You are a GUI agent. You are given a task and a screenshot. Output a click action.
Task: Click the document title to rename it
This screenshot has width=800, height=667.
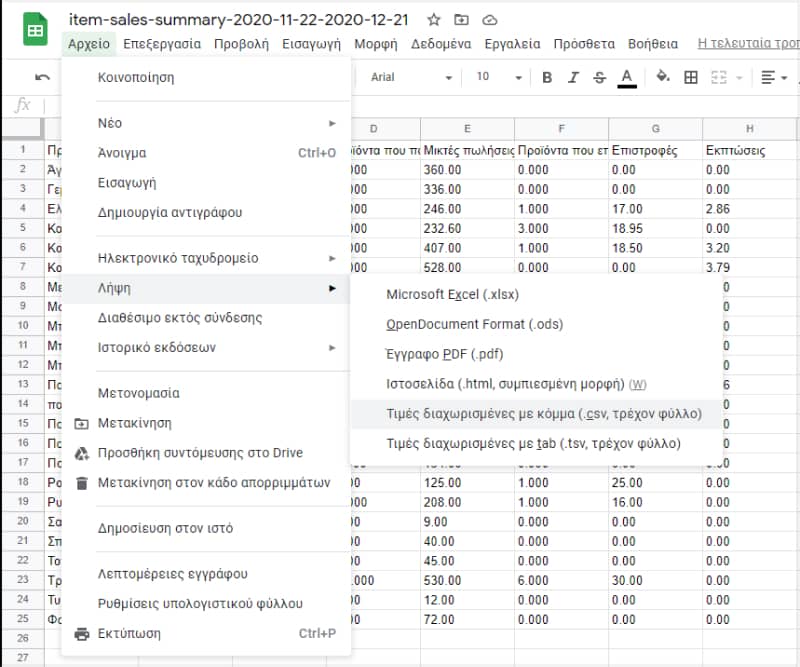click(x=242, y=20)
